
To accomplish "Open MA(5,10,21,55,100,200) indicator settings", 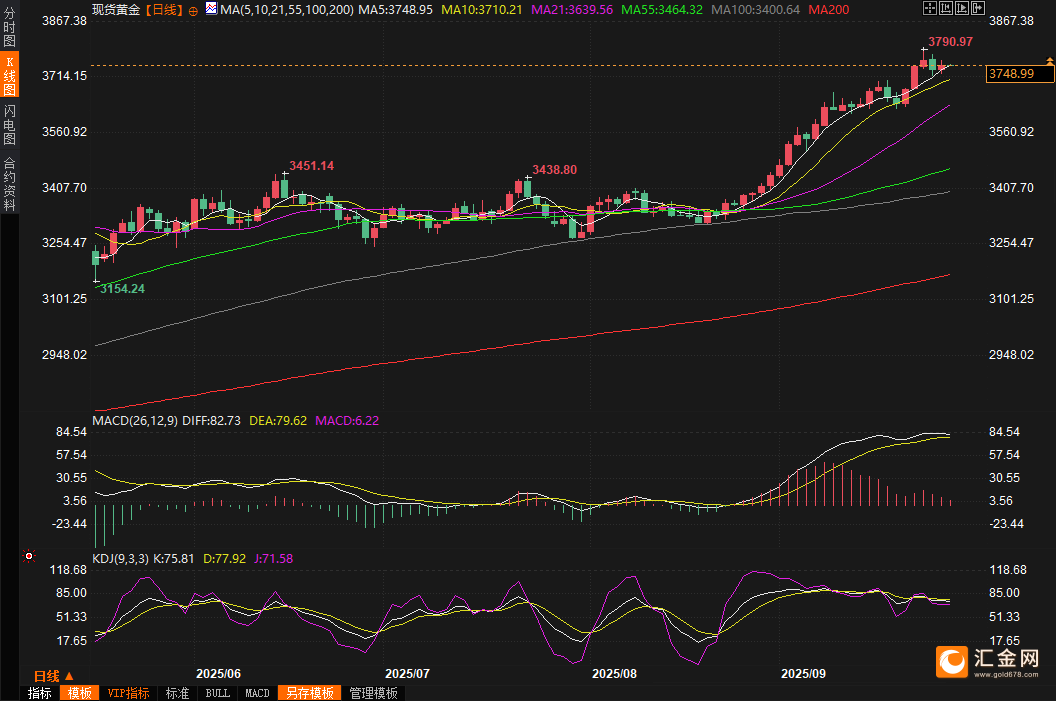I will tap(286, 9).
